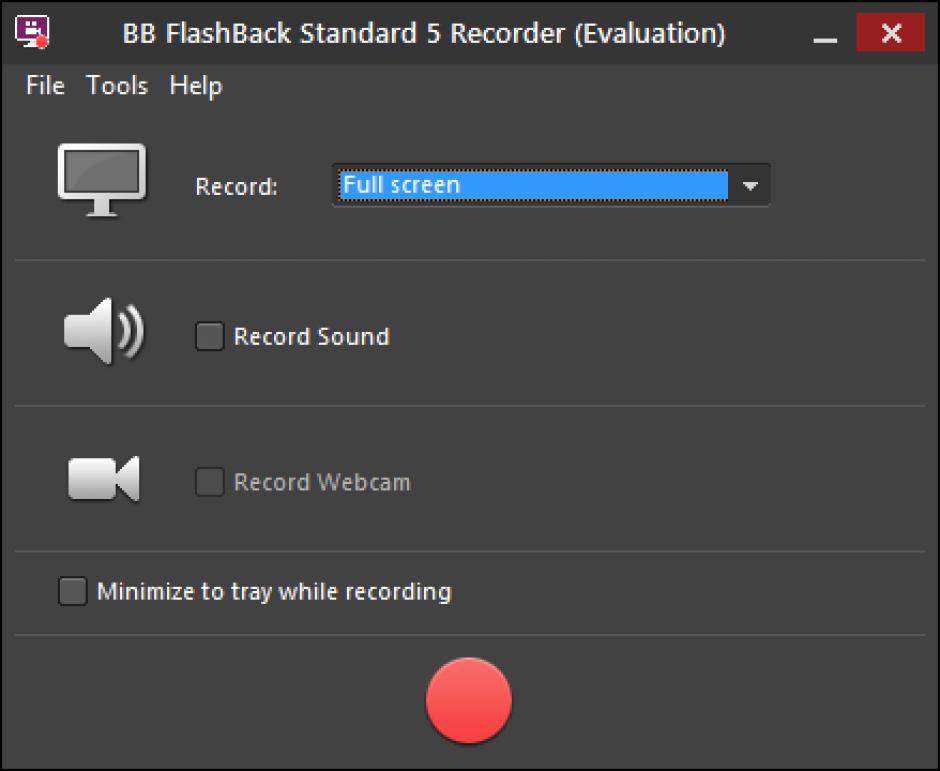Open the Help menu
The image size is (940, 771).
[195, 86]
